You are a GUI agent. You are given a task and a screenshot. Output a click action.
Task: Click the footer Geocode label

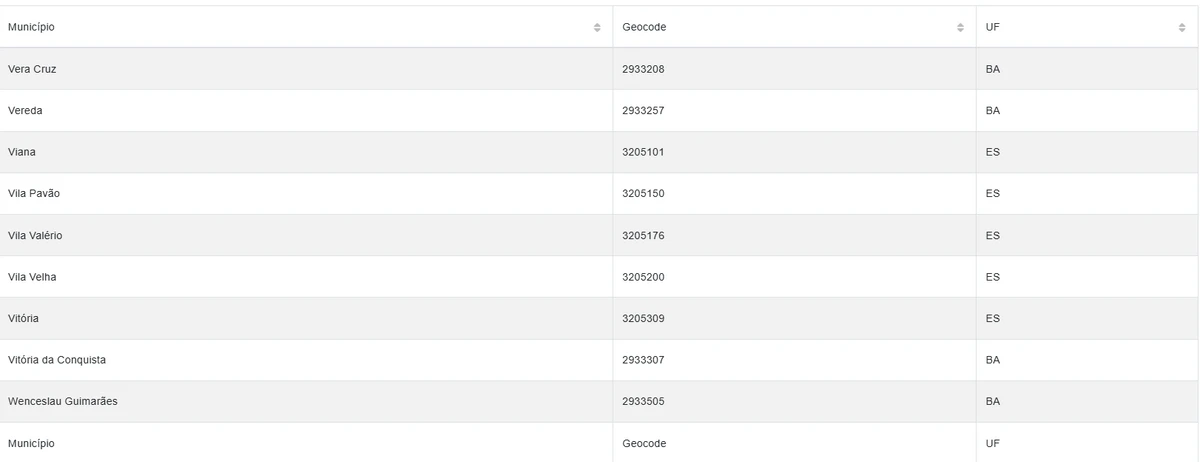[x=644, y=443]
